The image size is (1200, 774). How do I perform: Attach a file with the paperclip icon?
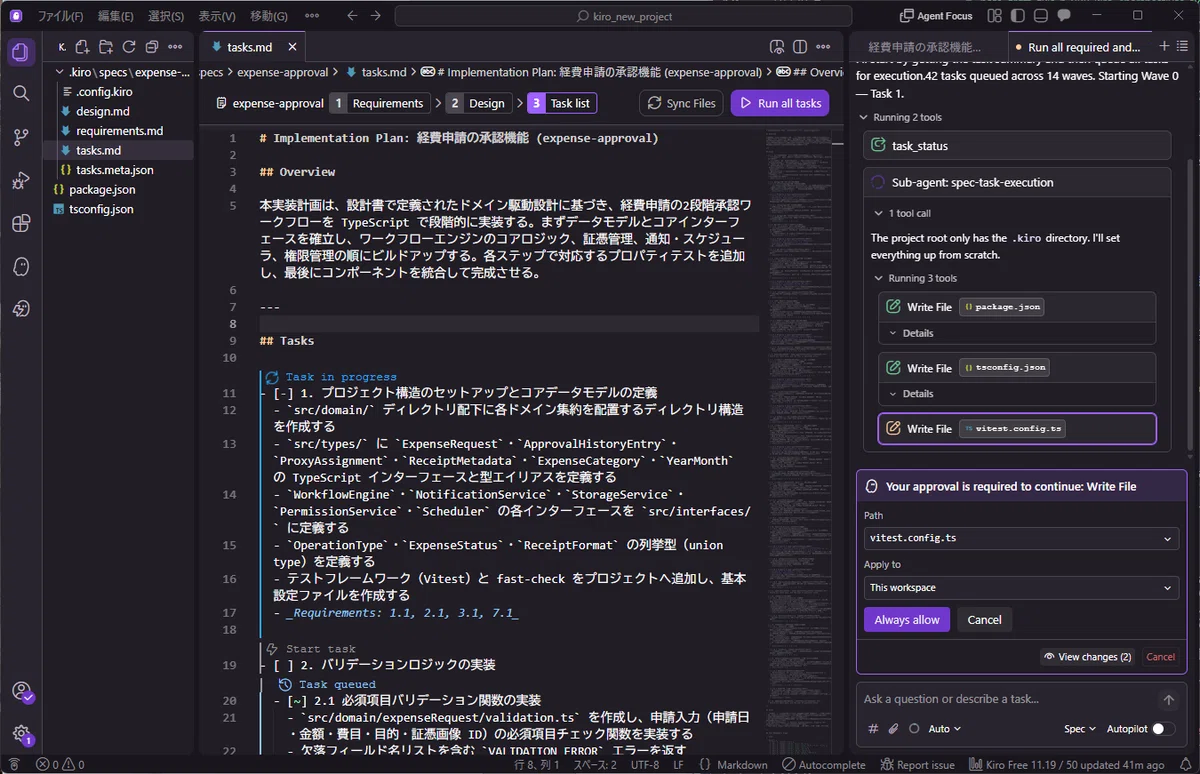click(894, 729)
